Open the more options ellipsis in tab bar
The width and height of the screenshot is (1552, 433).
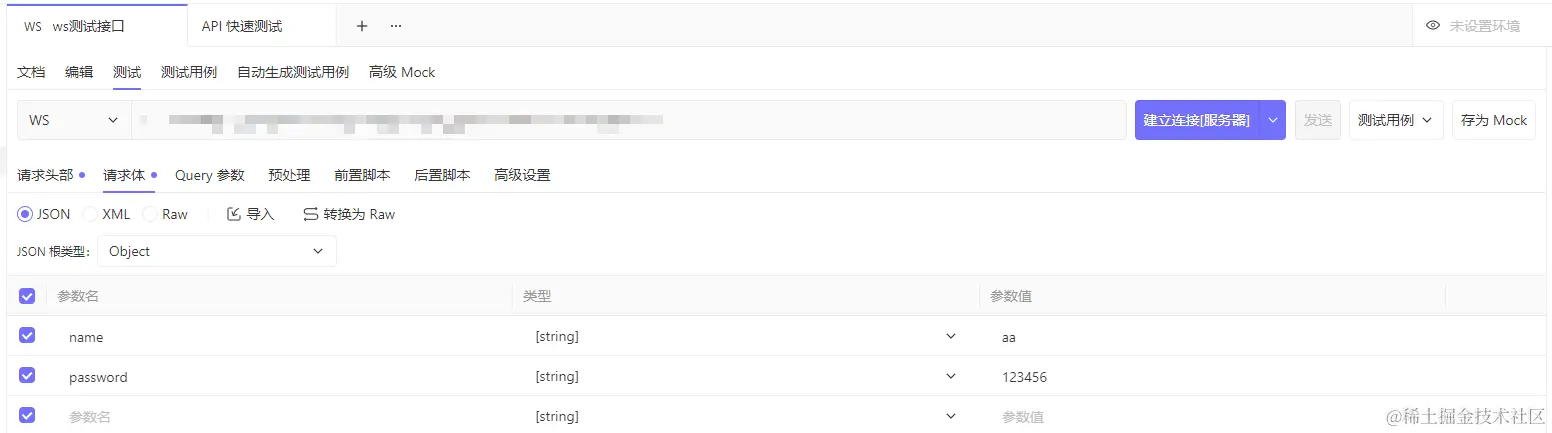coord(395,26)
